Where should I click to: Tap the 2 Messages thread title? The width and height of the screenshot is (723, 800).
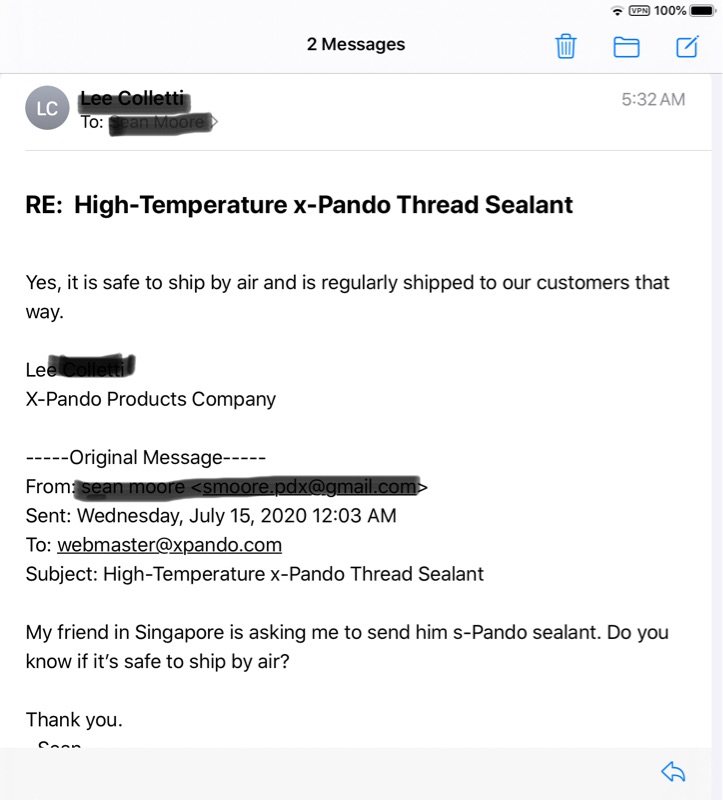point(355,45)
